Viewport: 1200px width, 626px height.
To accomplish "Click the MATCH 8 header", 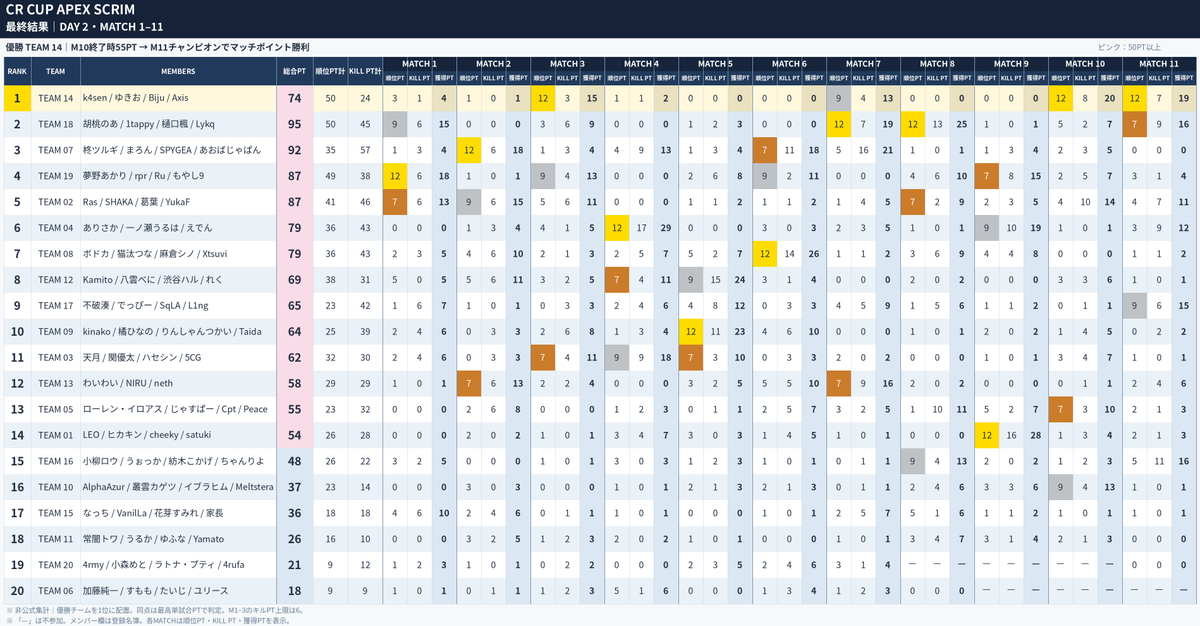I will click(x=937, y=63).
